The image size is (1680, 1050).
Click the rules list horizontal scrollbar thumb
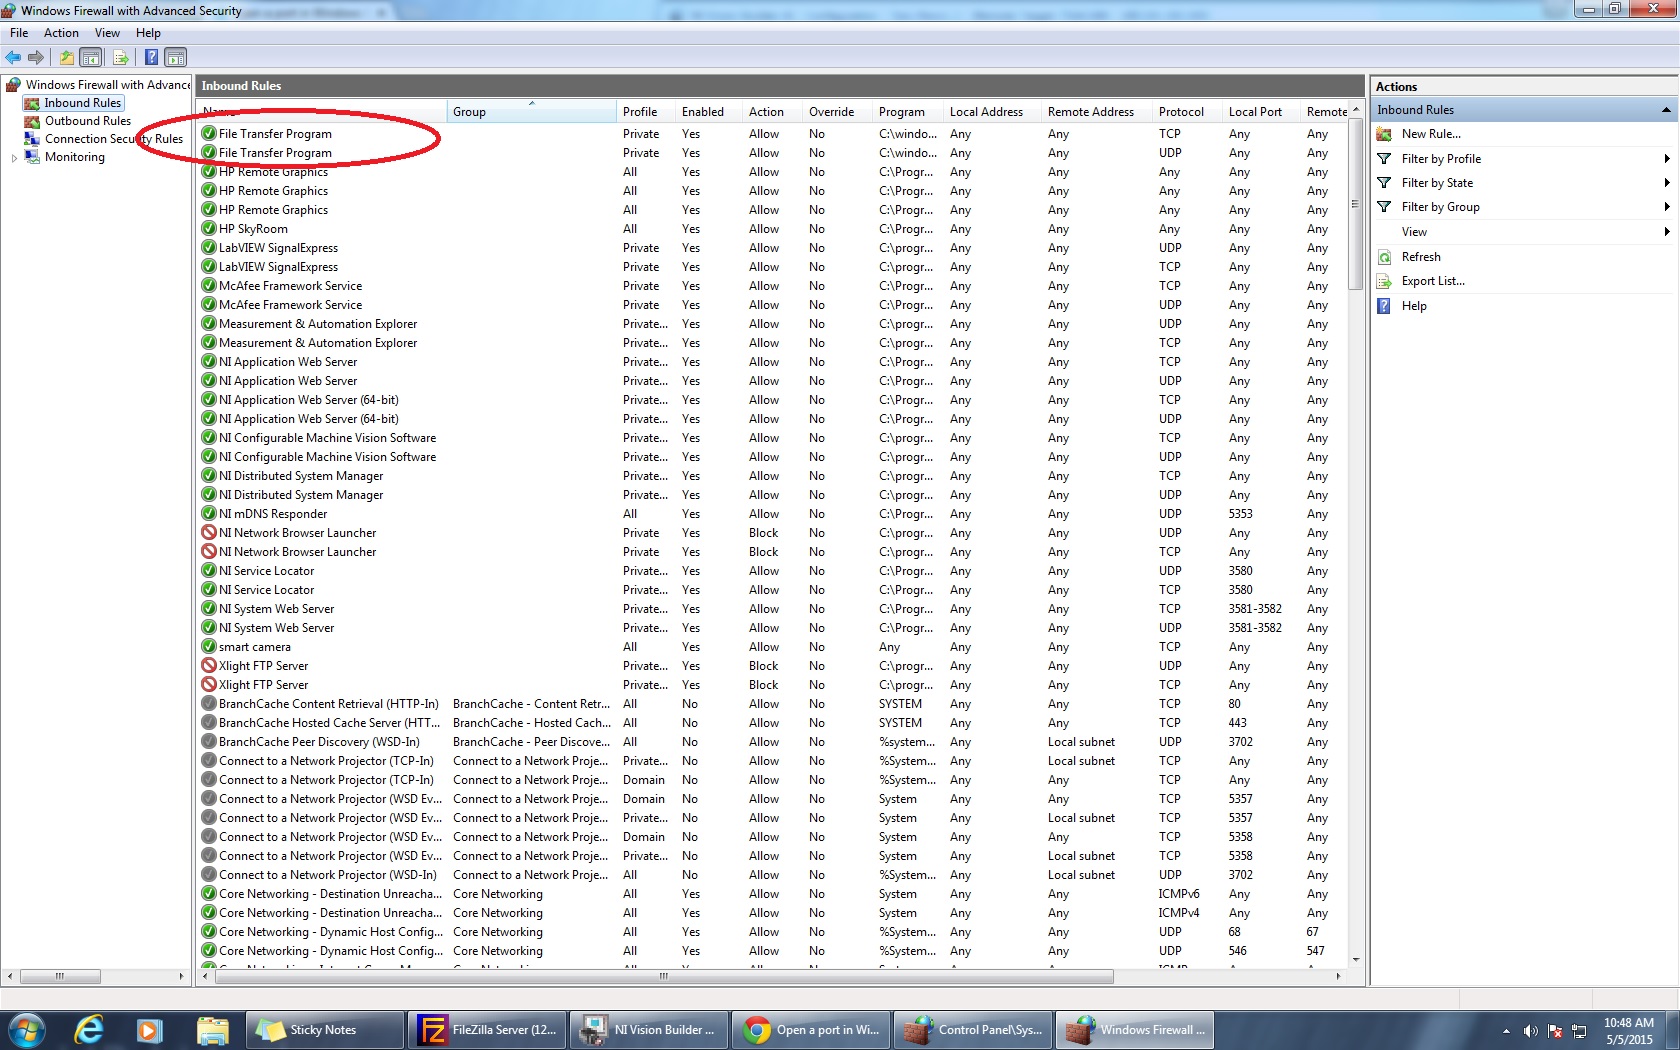663,977
